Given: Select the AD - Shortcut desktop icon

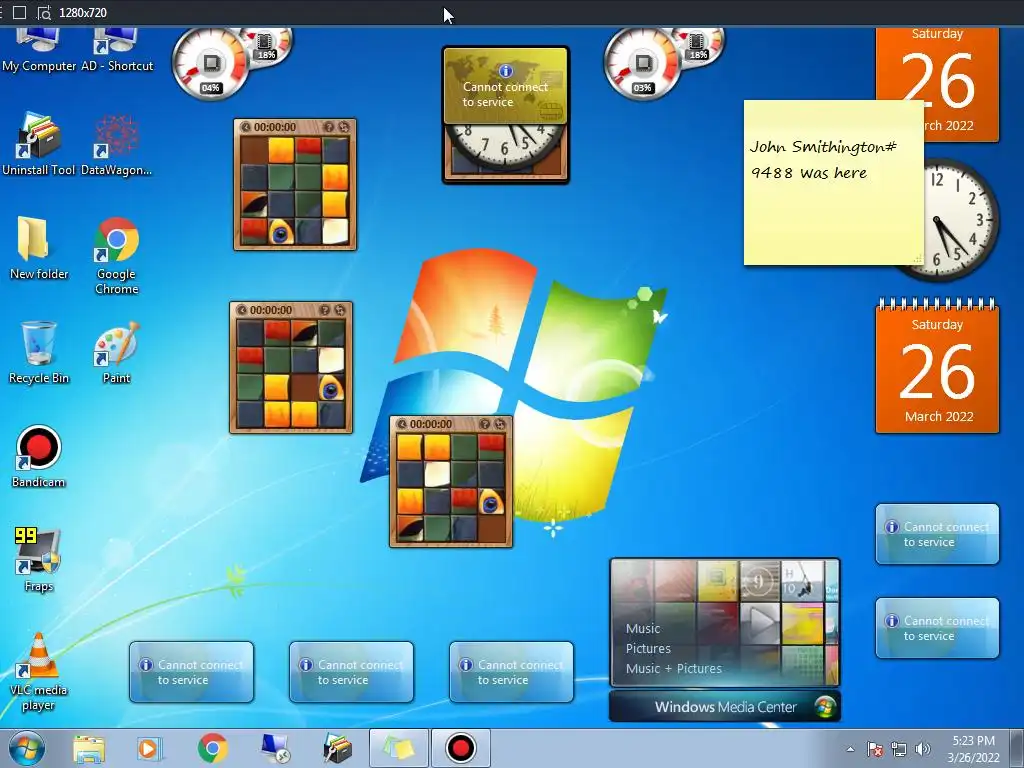Looking at the screenshot, I should (x=117, y=50).
